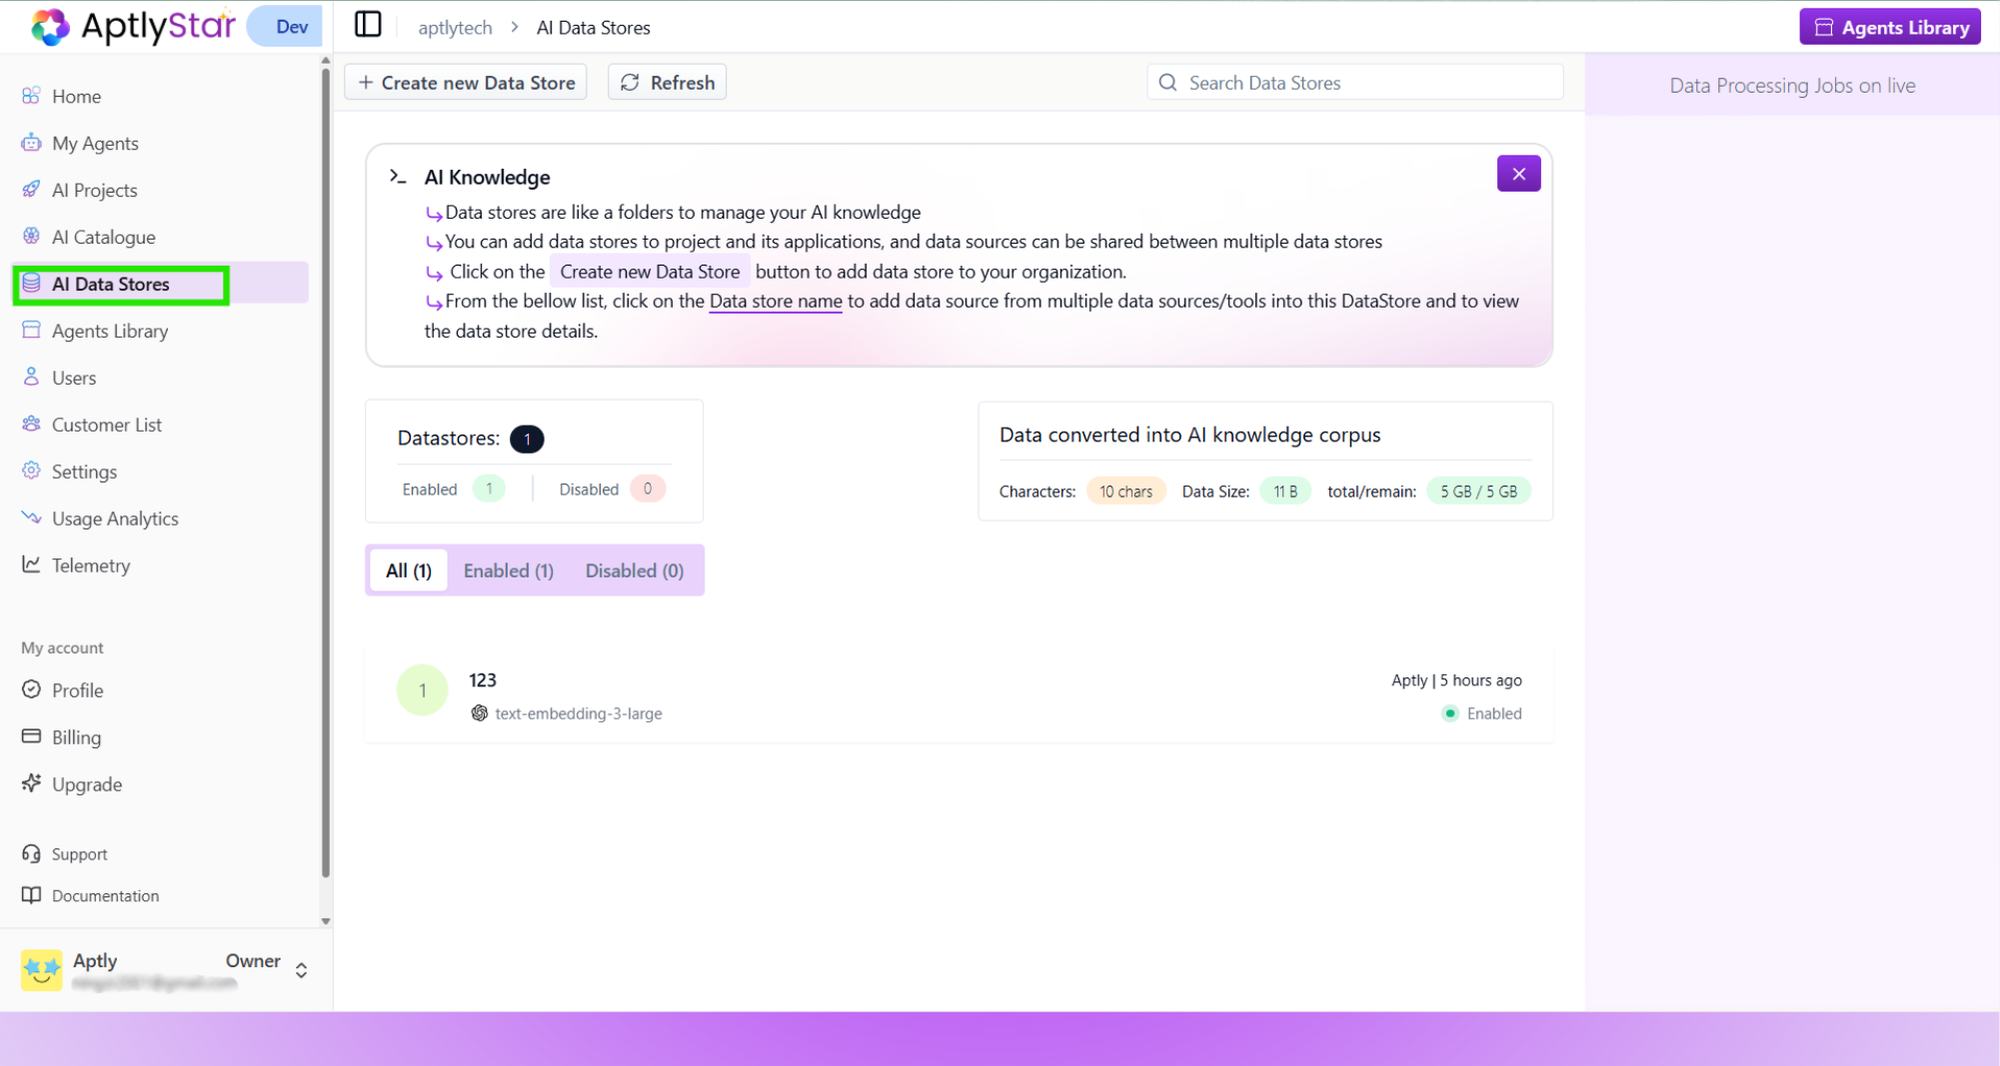2000x1066 pixels.
Task: Click the Create new Data Store button
Action: point(465,82)
